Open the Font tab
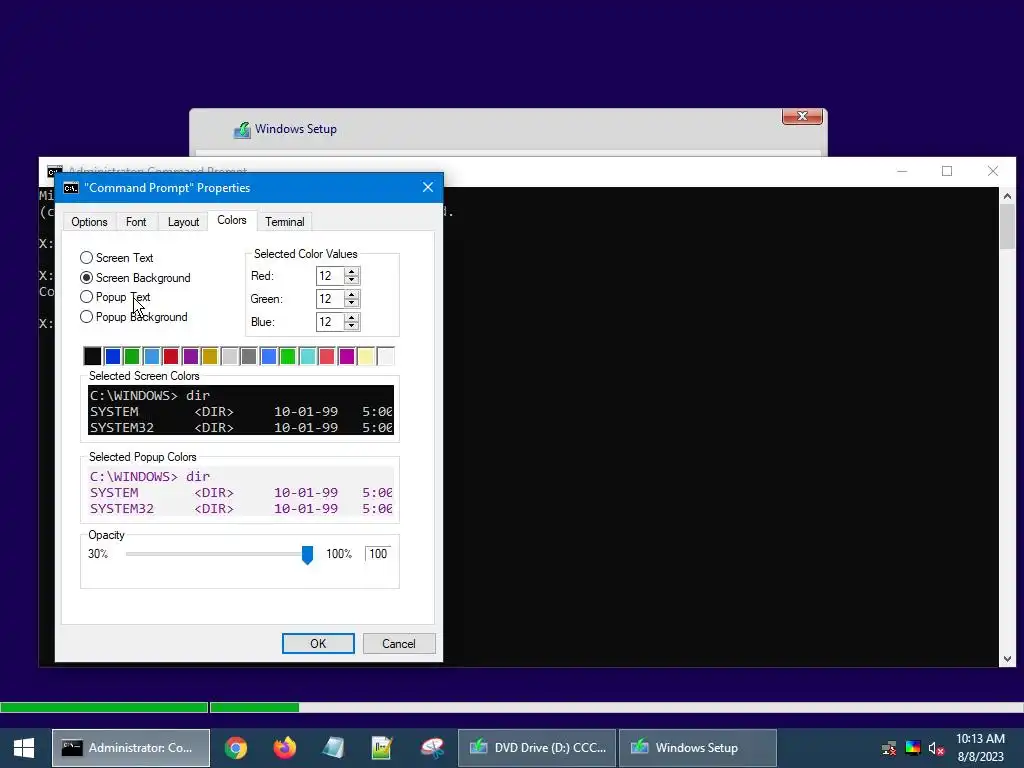The width and height of the screenshot is (1024, 768). (x=136, y=222)
